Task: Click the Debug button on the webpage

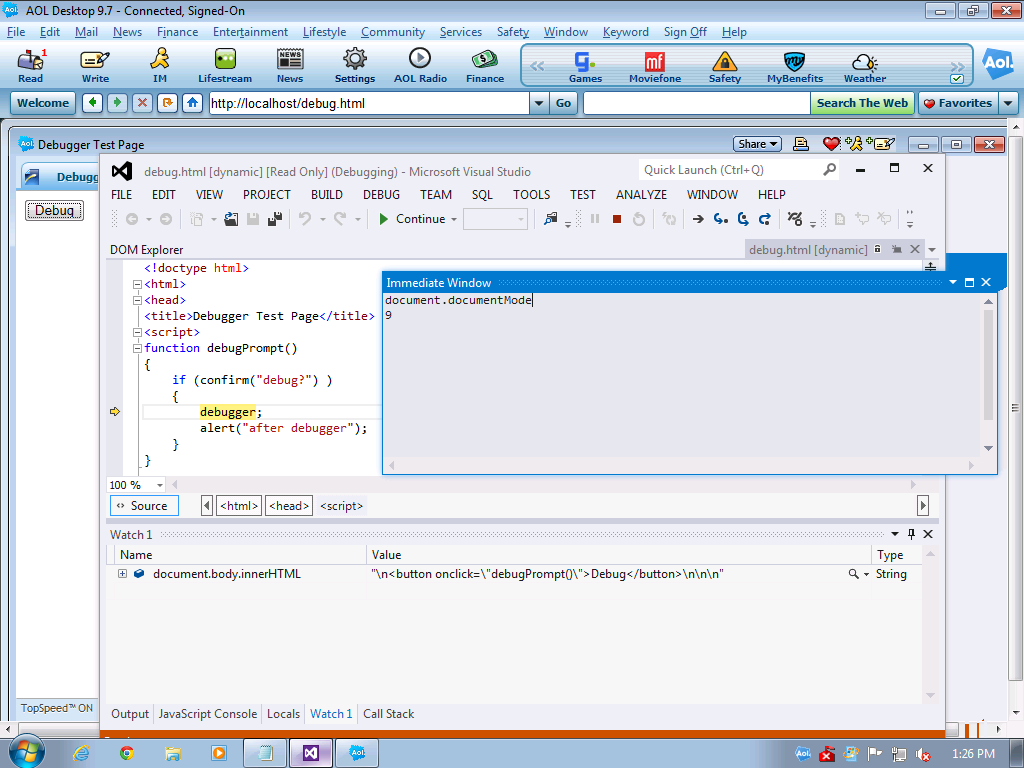Action: tap(53, 210)
